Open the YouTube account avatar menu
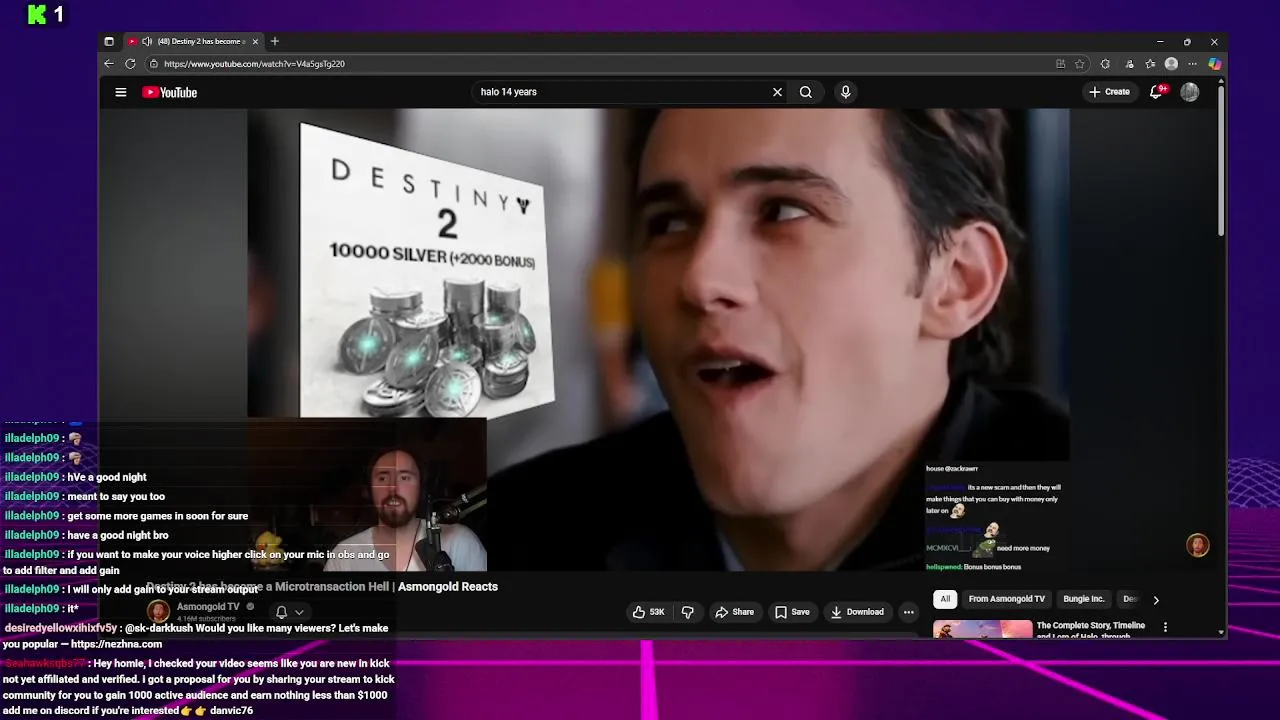1280x720 pixels. [x=1190, y=92]
